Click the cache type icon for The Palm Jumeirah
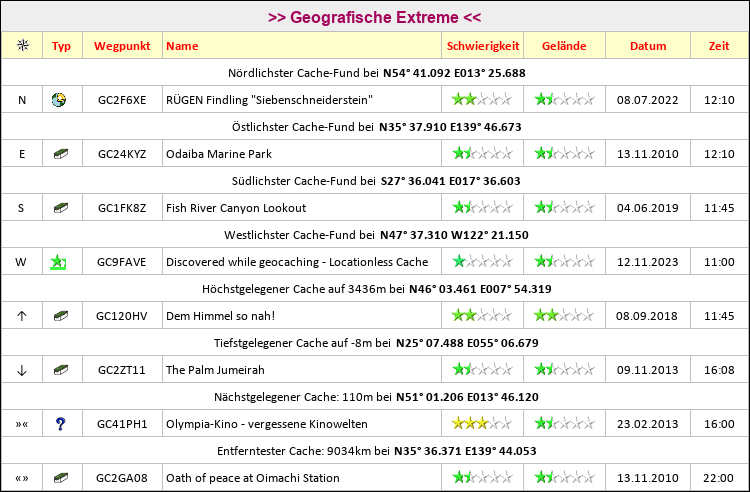This screenshot has width=750, height=492. [x=61, y=370]
